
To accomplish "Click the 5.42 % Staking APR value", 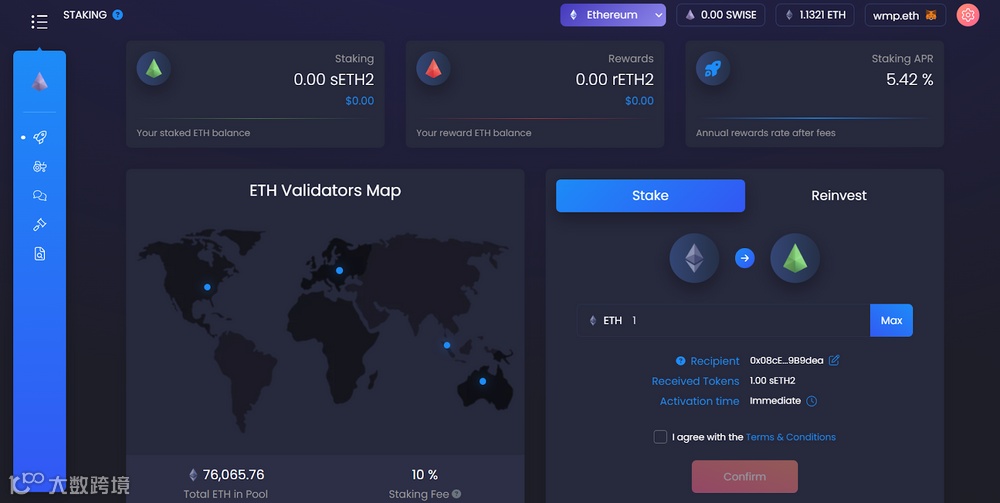I will (909, 80).
